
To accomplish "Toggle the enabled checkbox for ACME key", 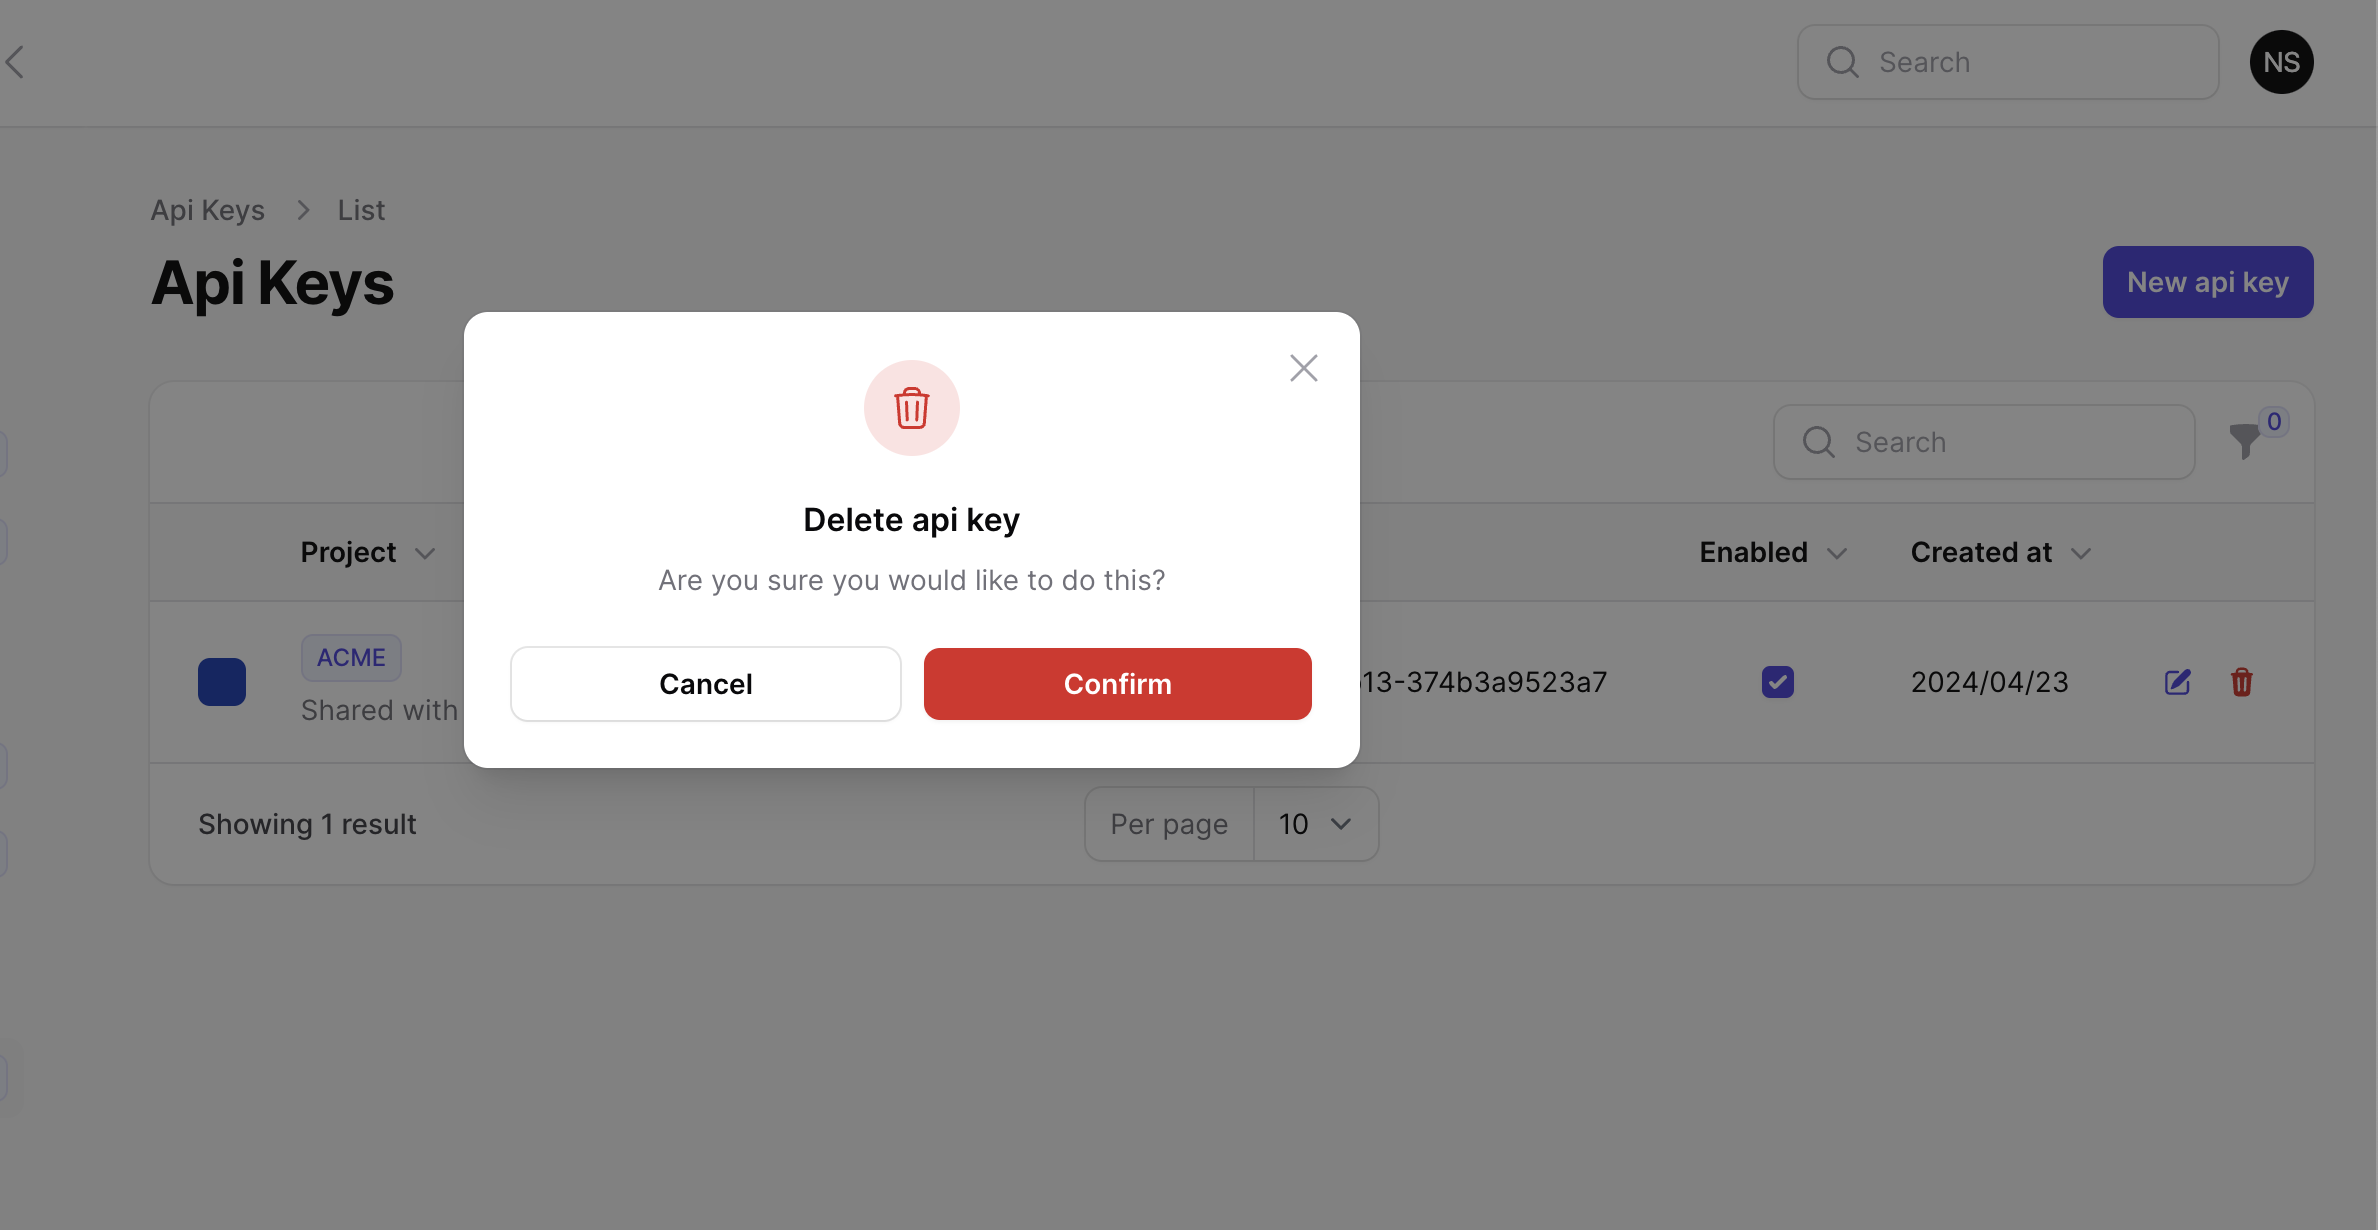I will (1777, 682).
